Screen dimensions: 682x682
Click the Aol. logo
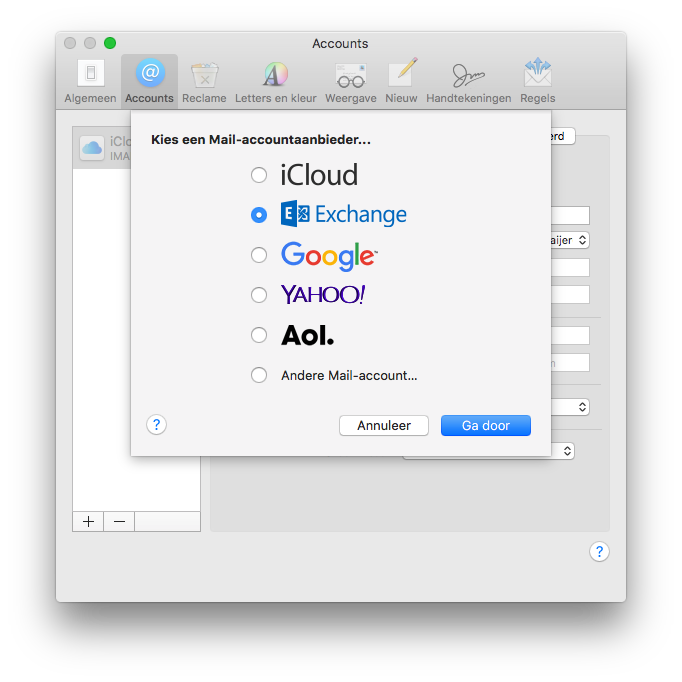[308, 335]
